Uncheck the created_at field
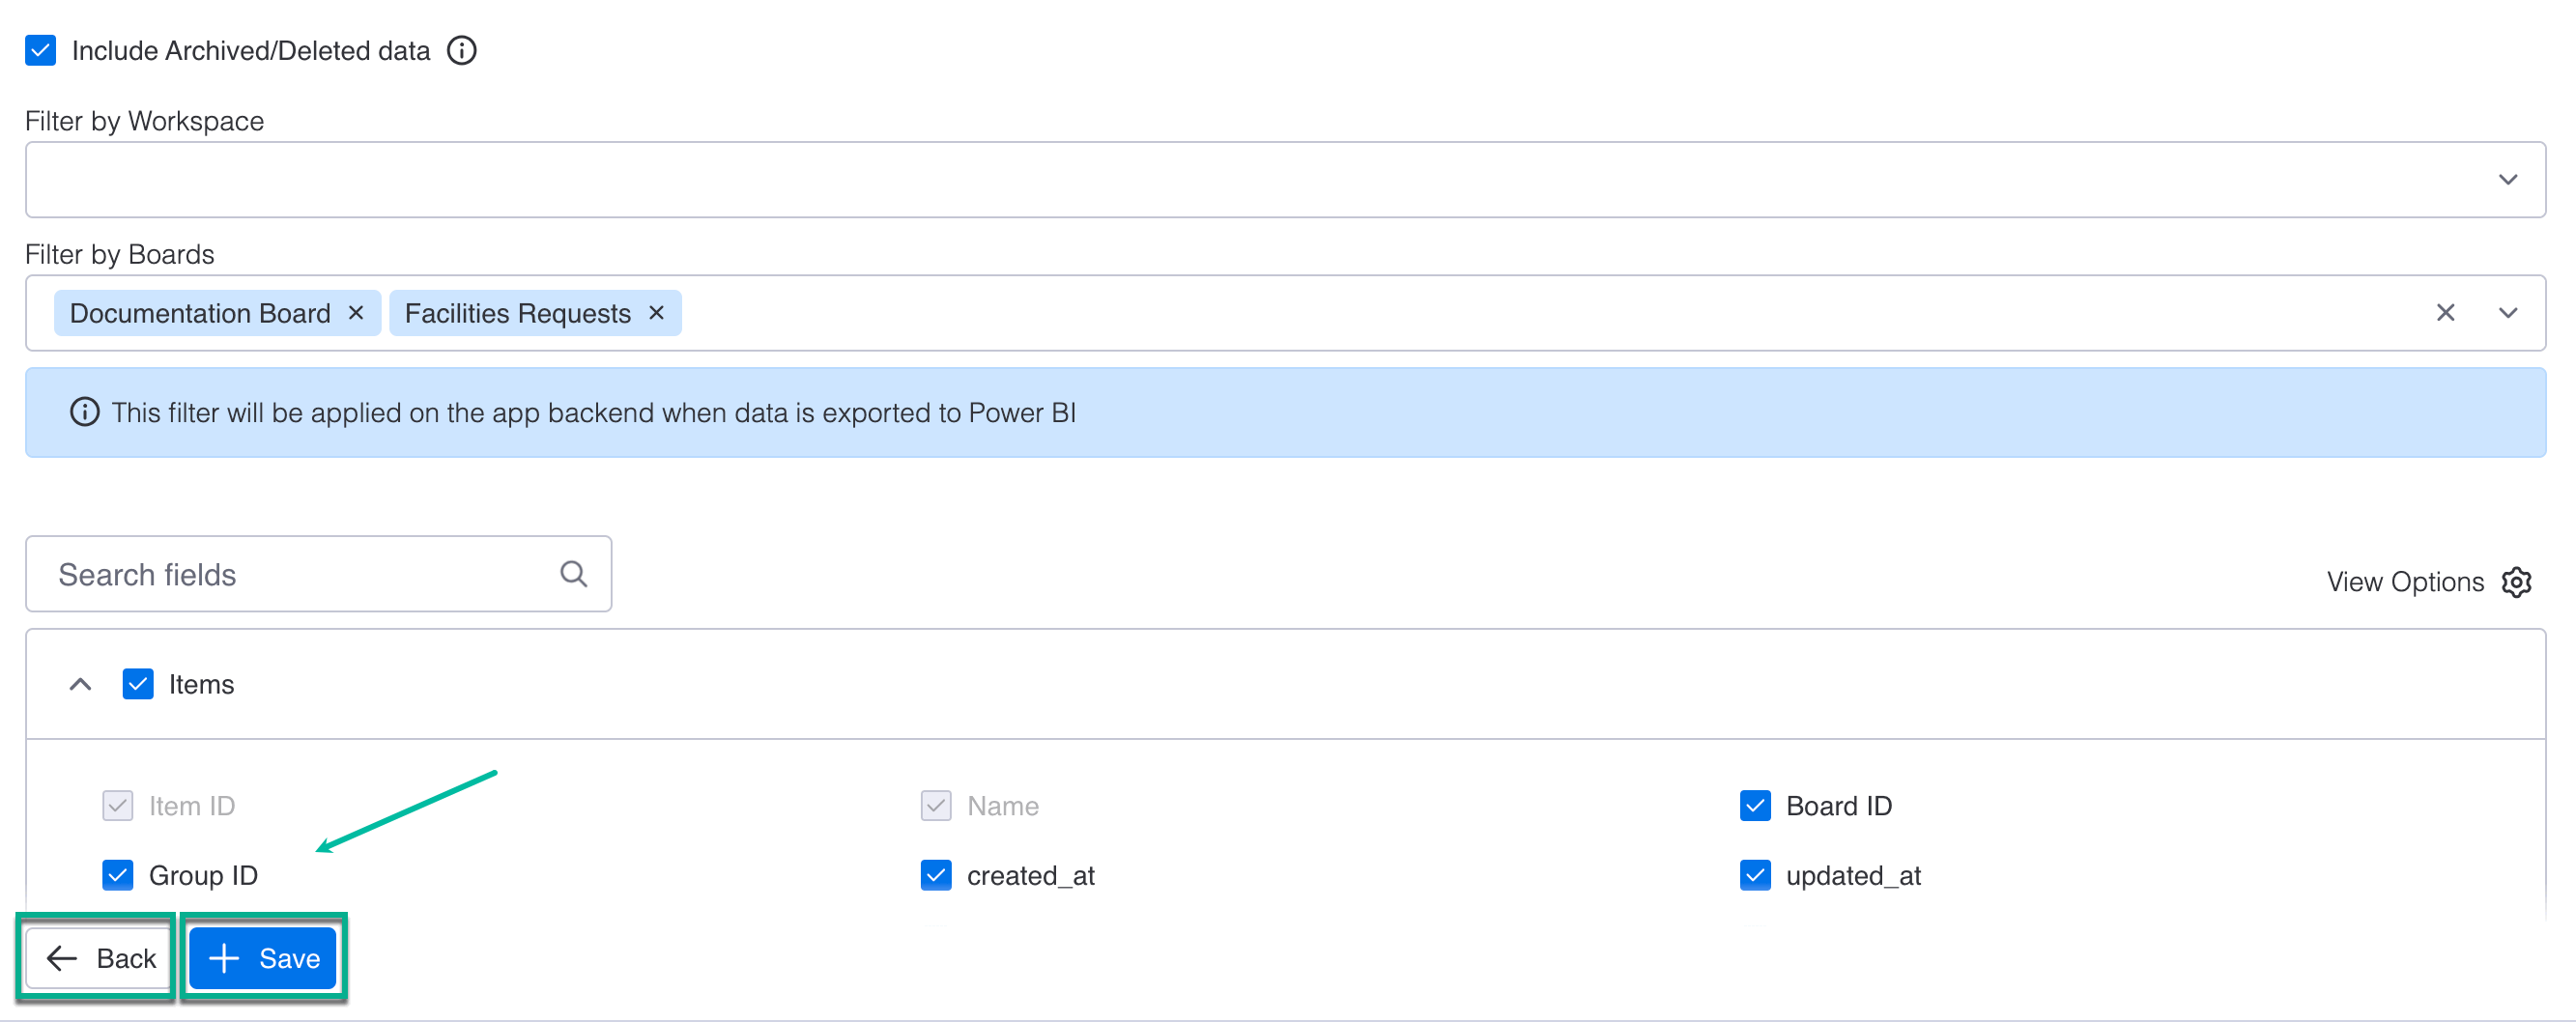This screenshot has height=1022, width=2576. tap(936, 875)
